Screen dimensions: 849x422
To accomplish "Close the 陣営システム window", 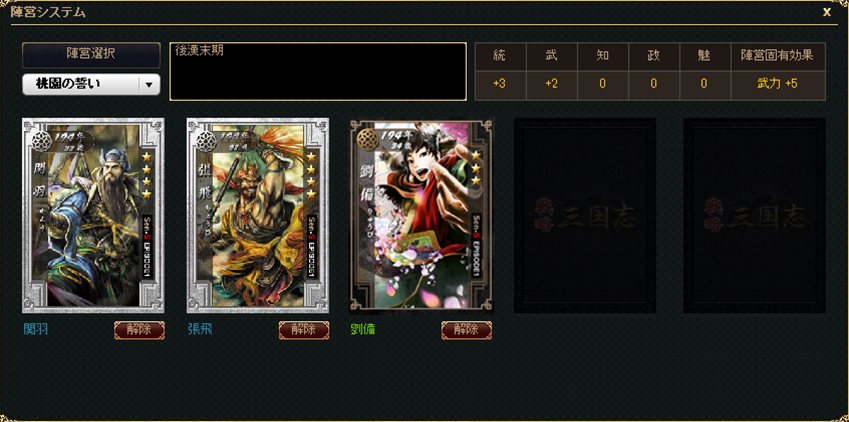I will pos(827,12).
